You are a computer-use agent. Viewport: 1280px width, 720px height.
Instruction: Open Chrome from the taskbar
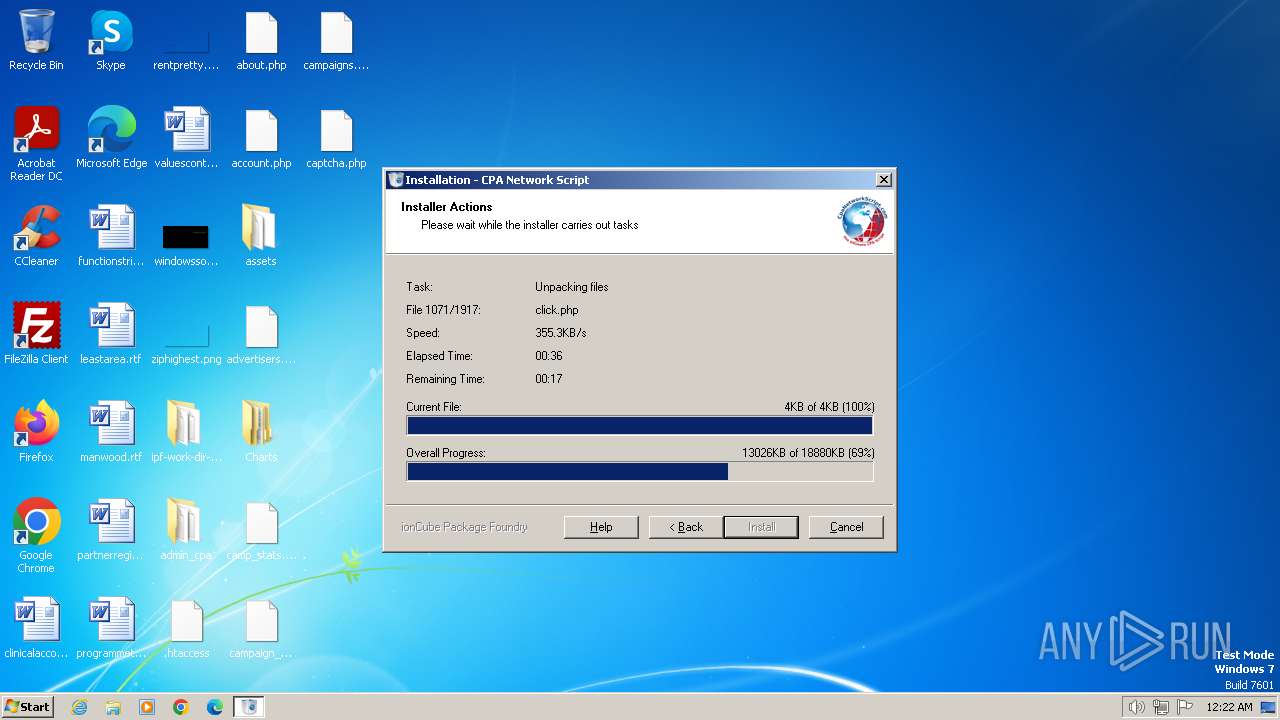pos(181,707)
